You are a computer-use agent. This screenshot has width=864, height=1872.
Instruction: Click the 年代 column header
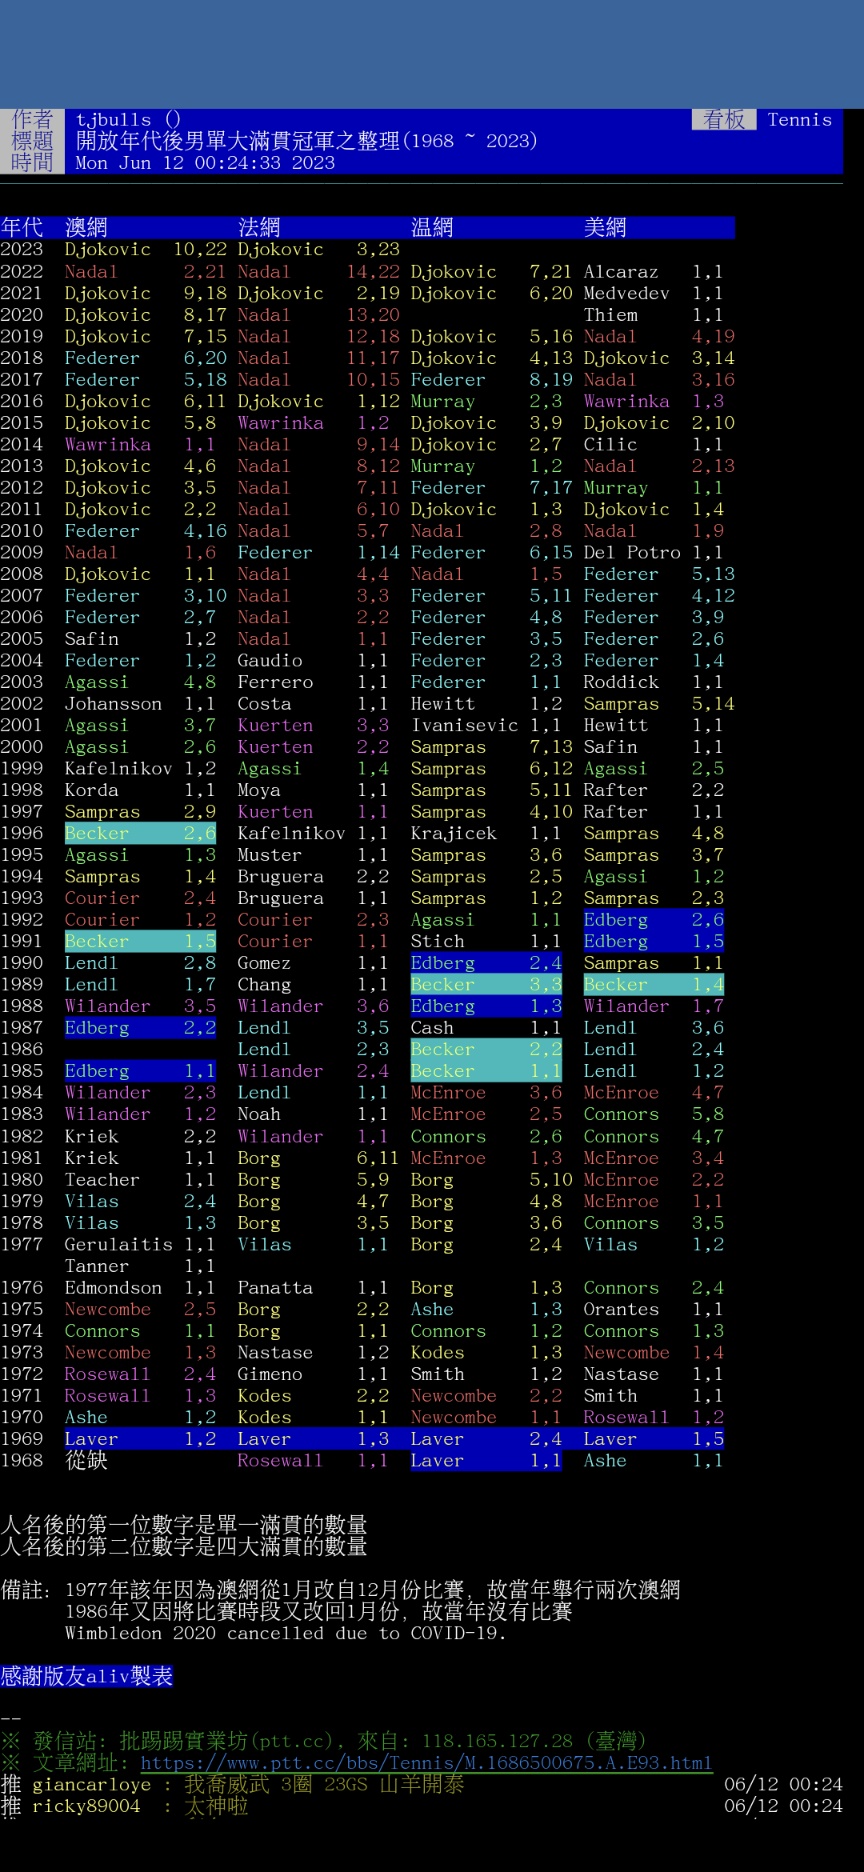pyautogui.click(x=22, y=227)
